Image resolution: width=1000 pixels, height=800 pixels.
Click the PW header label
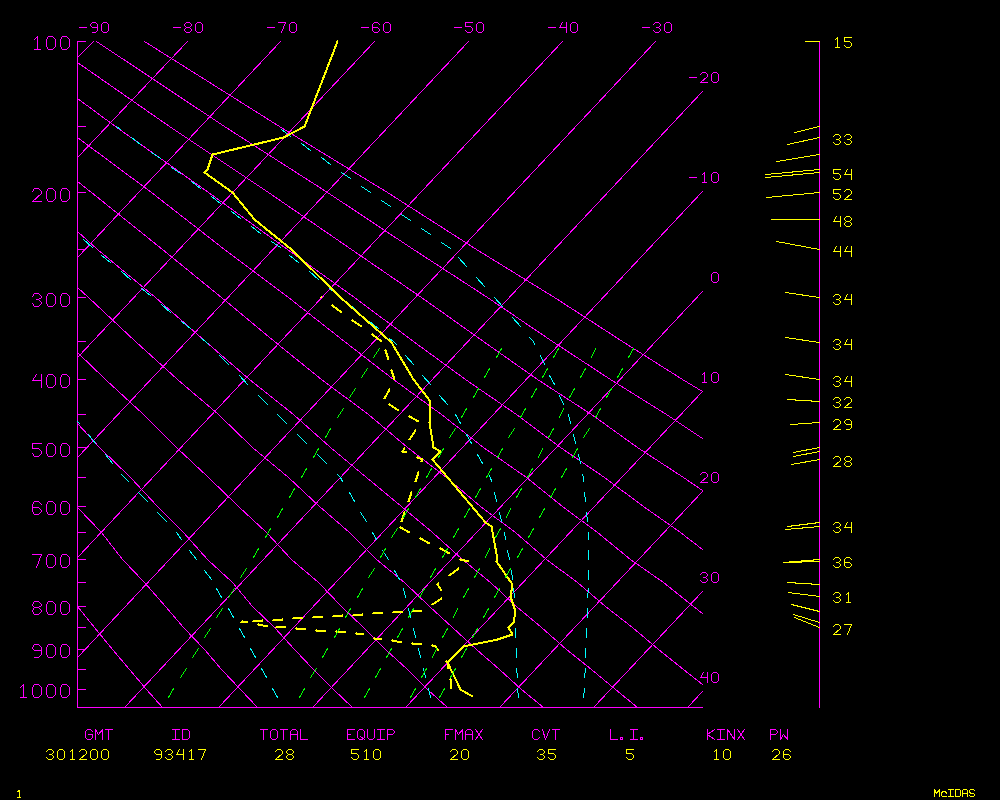[x=778, y=735]
